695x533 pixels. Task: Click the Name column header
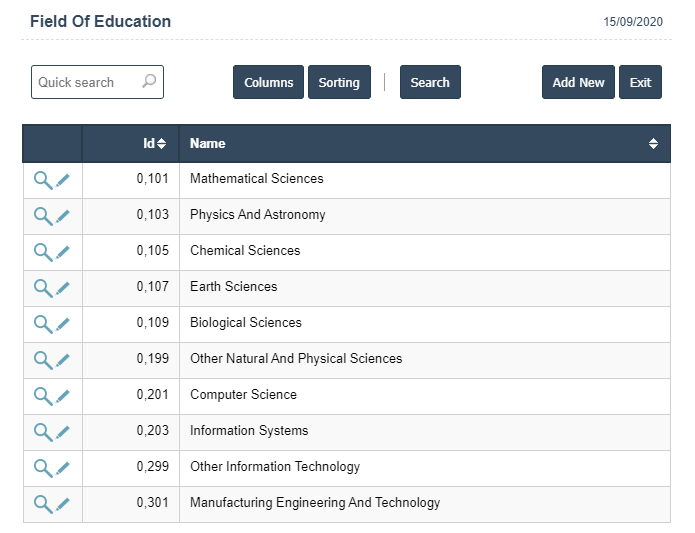coord(208,144)
